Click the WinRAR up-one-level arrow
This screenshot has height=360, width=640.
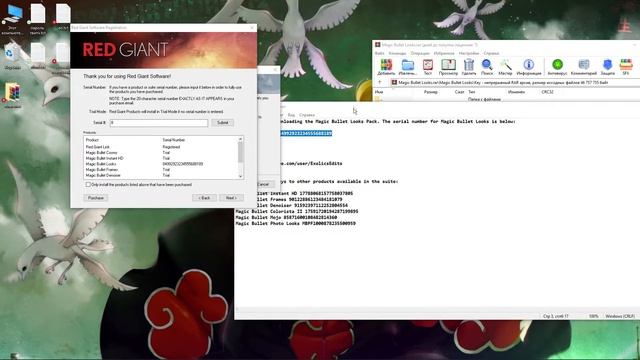(380, 82)
